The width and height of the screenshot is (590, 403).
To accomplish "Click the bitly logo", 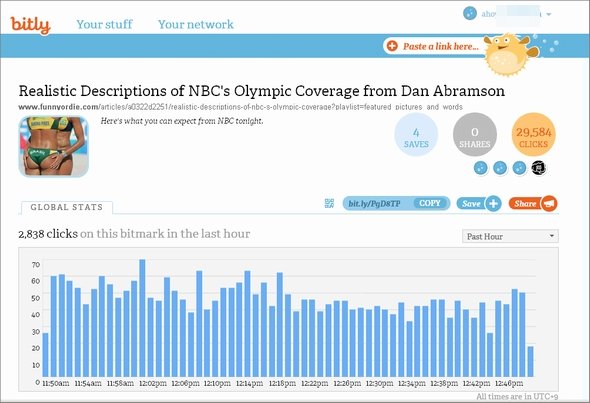I will tap(30, 25).
